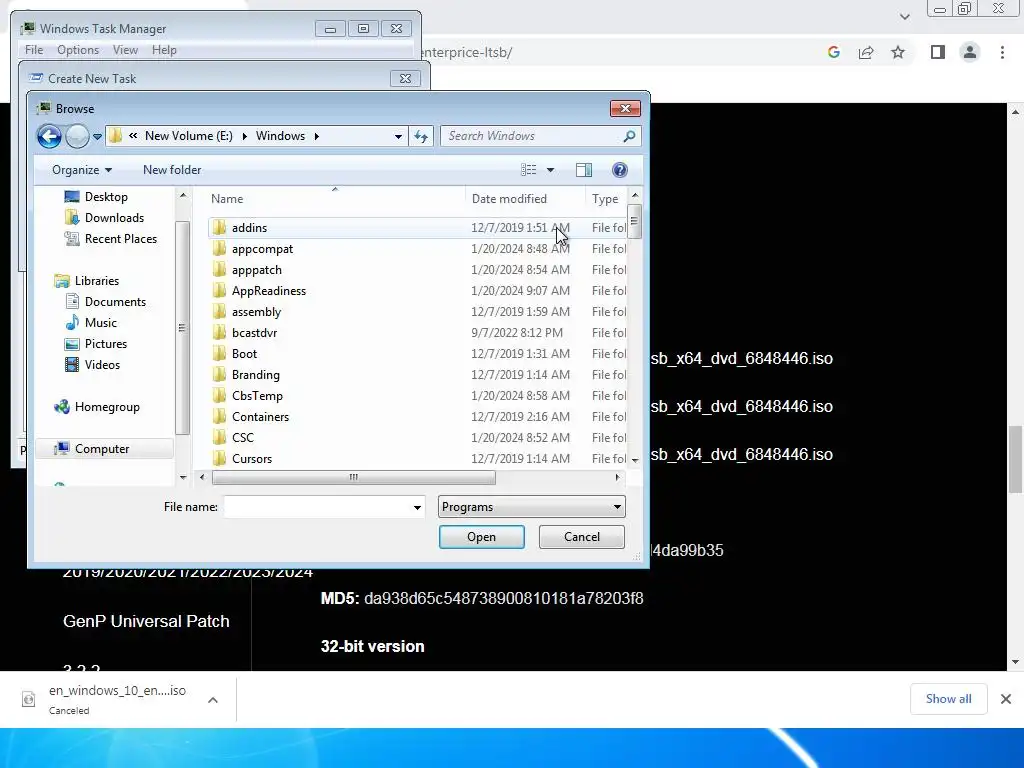Select Desktop in navigation pane
Screen dimensions: 1024x768
tap(96, 197)
